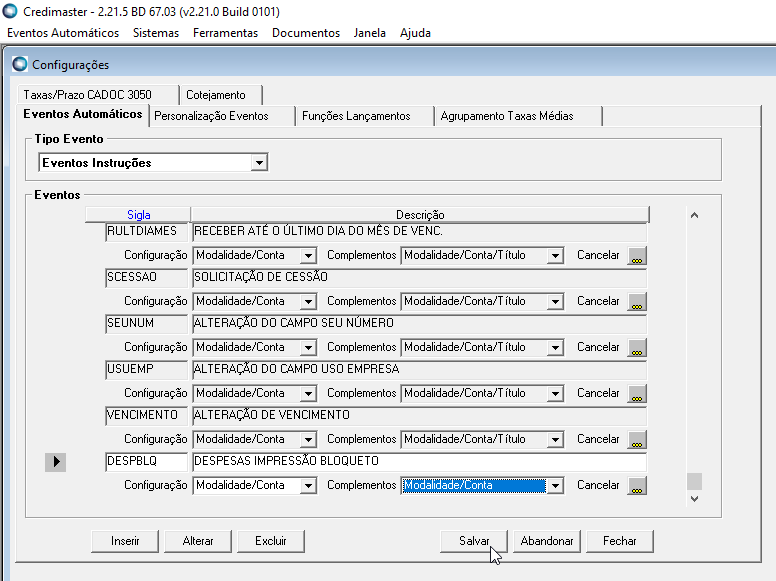This screenshot has width=776, height=581.
Task: Expand Configuração dropdown for SEUNUM
Action: (x=308, y=347)
